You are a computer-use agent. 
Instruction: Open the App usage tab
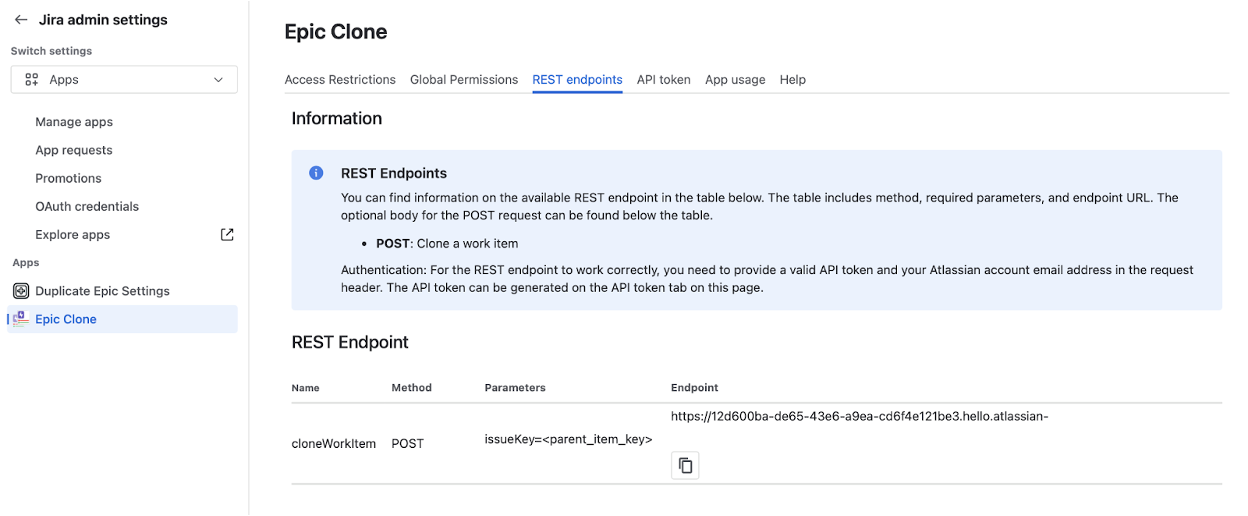(735, 80)
